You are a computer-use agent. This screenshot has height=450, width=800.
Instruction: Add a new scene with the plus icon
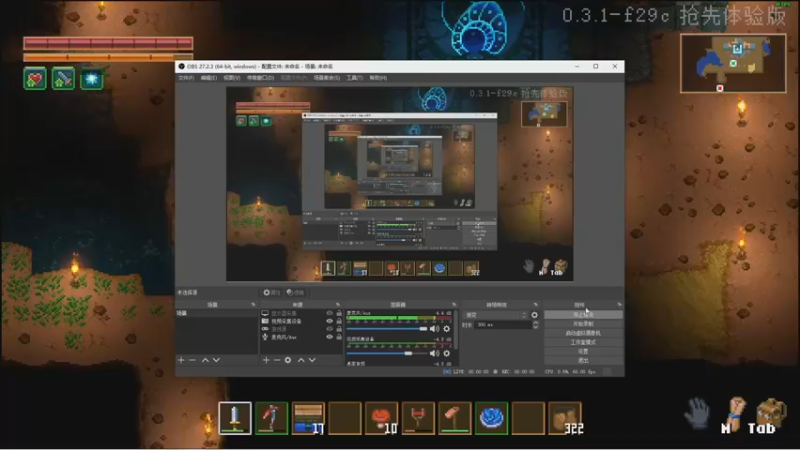(181, 360)
